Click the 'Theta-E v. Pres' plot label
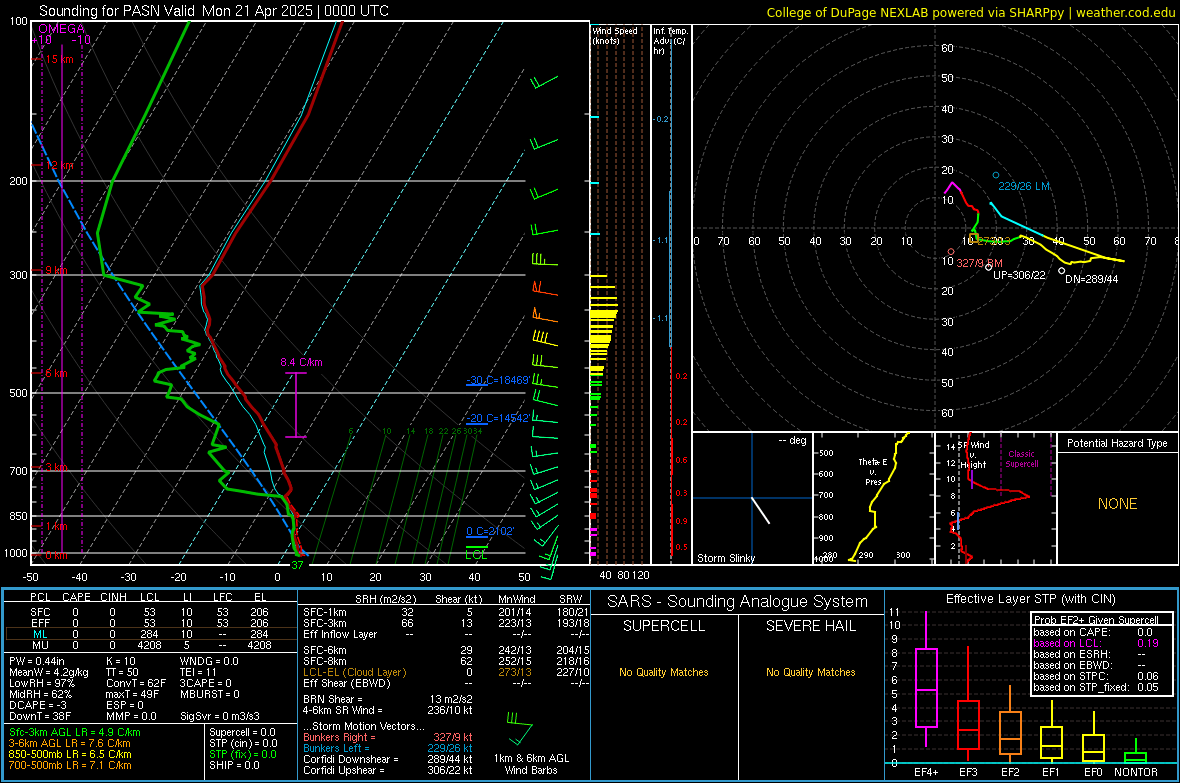 (873, 471)
